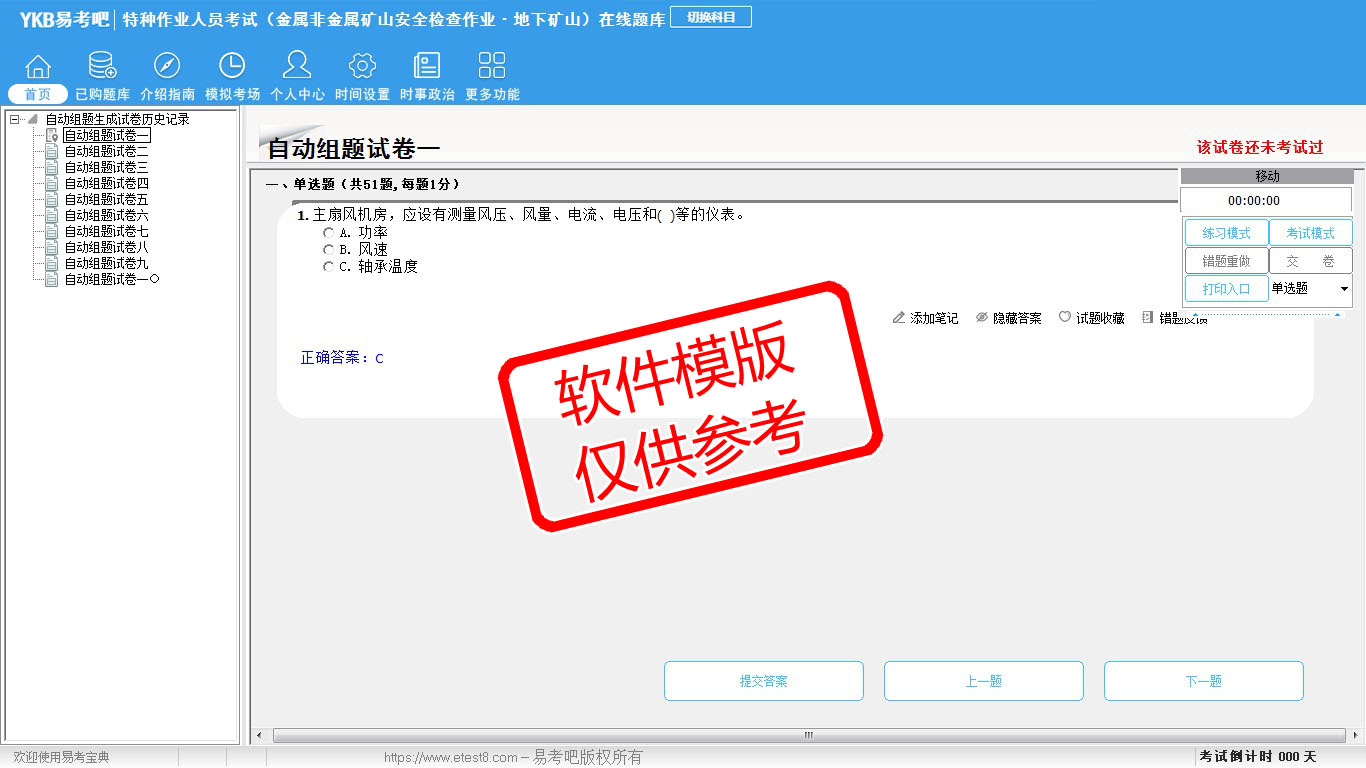Switch to 考试模式 exam mode
Image resolution: width=1366 pixels, height=768 pixels.
1310,233
